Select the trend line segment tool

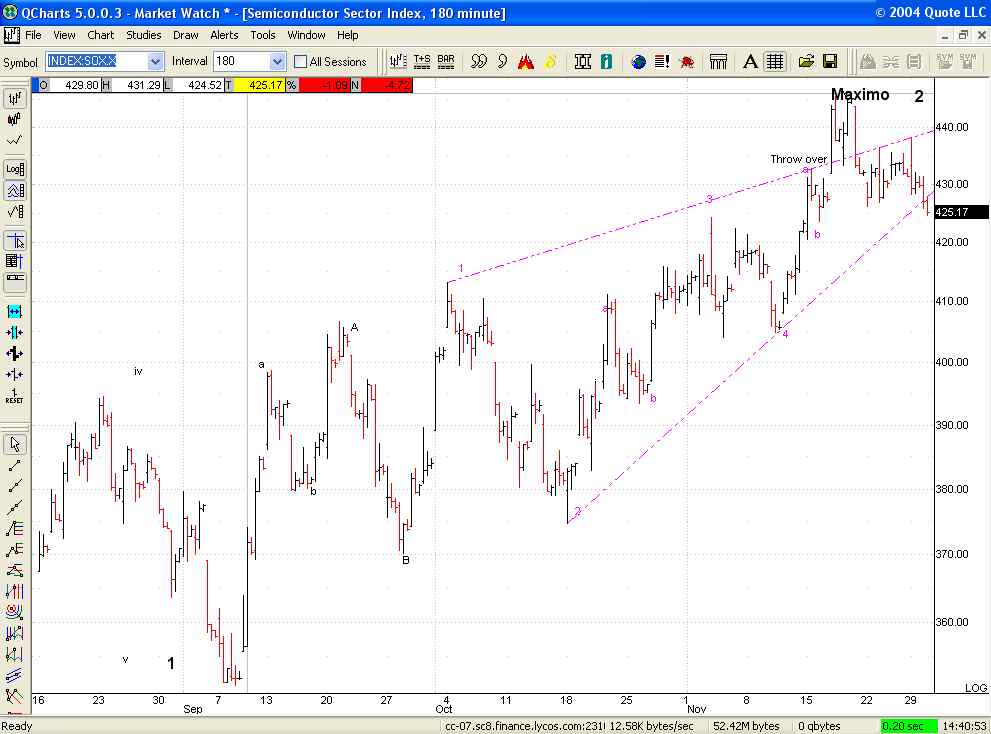point(15,466)
